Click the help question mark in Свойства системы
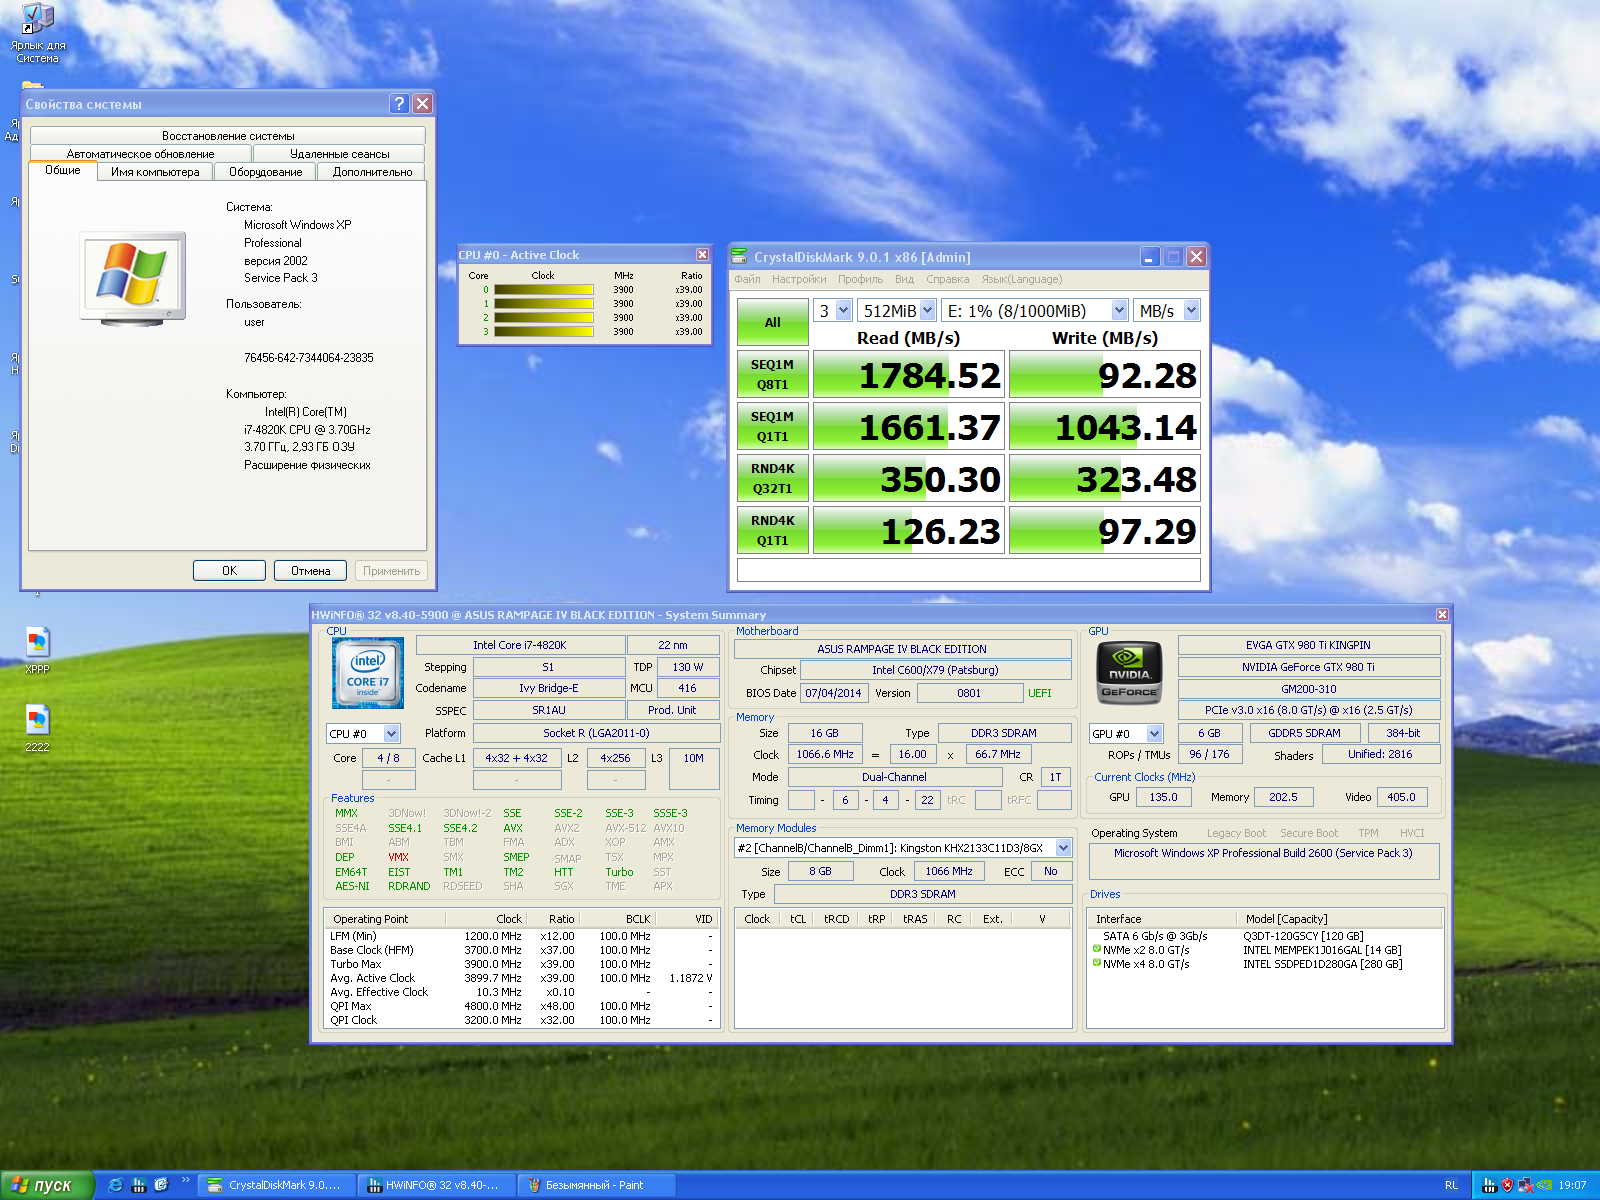Image resolution: width=1600 pixels, height=1200 pixels. coord(399,104)
